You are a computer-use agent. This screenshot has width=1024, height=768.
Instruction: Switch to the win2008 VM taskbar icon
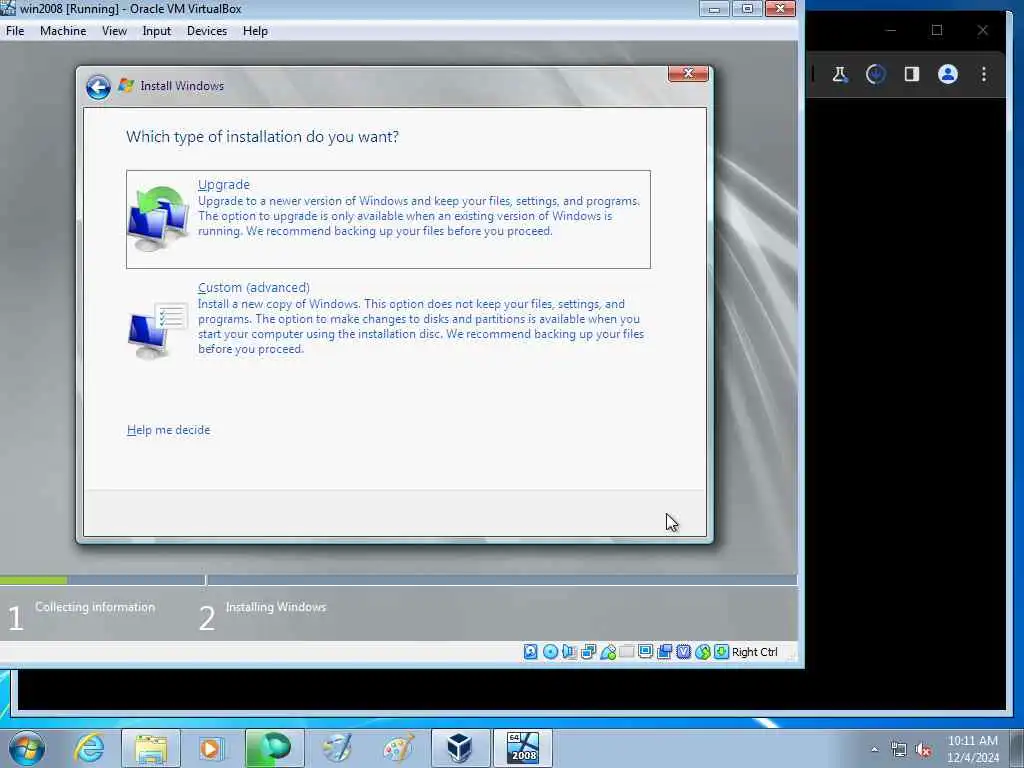[x=523, y=748]
